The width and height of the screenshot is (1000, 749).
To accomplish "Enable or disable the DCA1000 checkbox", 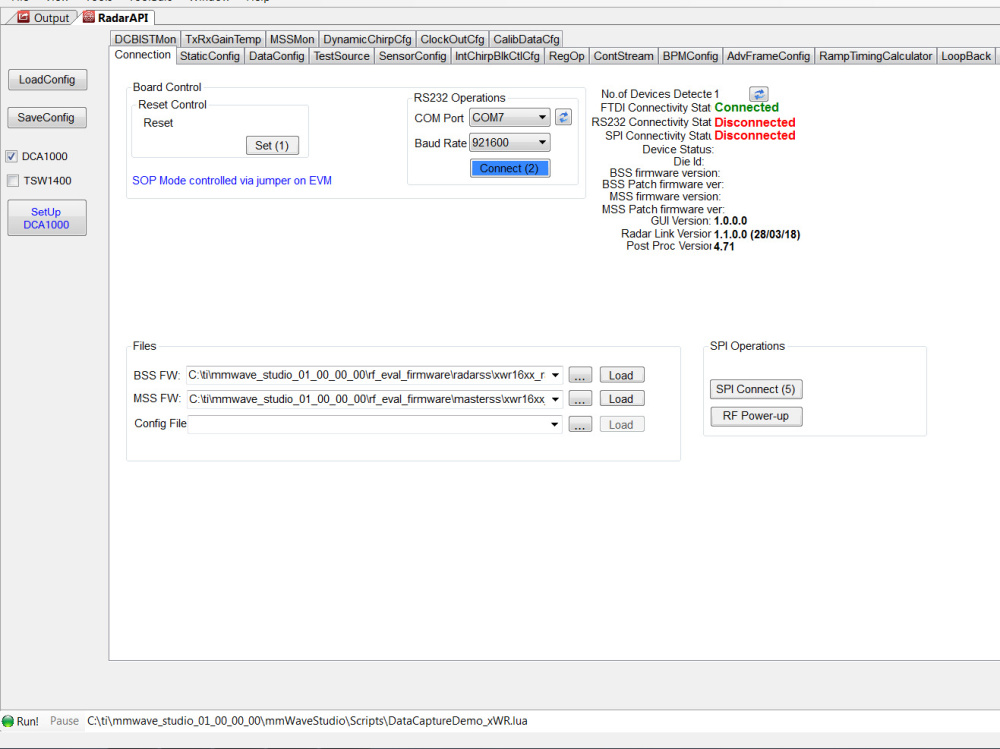I will [x=11, y=156].
